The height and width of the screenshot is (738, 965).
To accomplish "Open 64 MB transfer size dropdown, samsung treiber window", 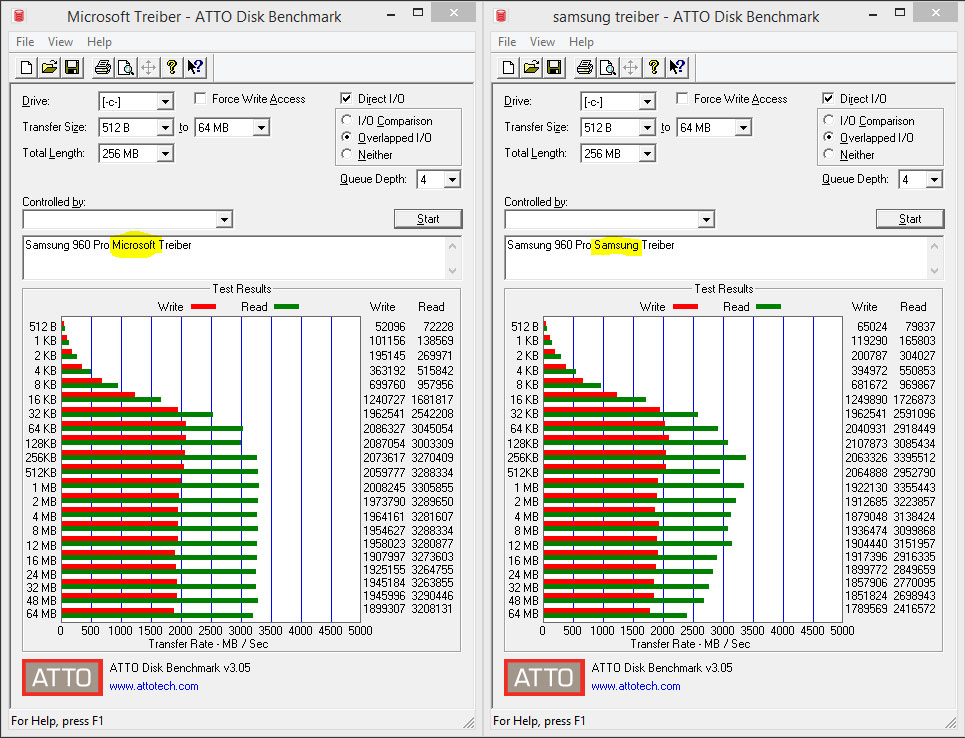I will point(743,127).
